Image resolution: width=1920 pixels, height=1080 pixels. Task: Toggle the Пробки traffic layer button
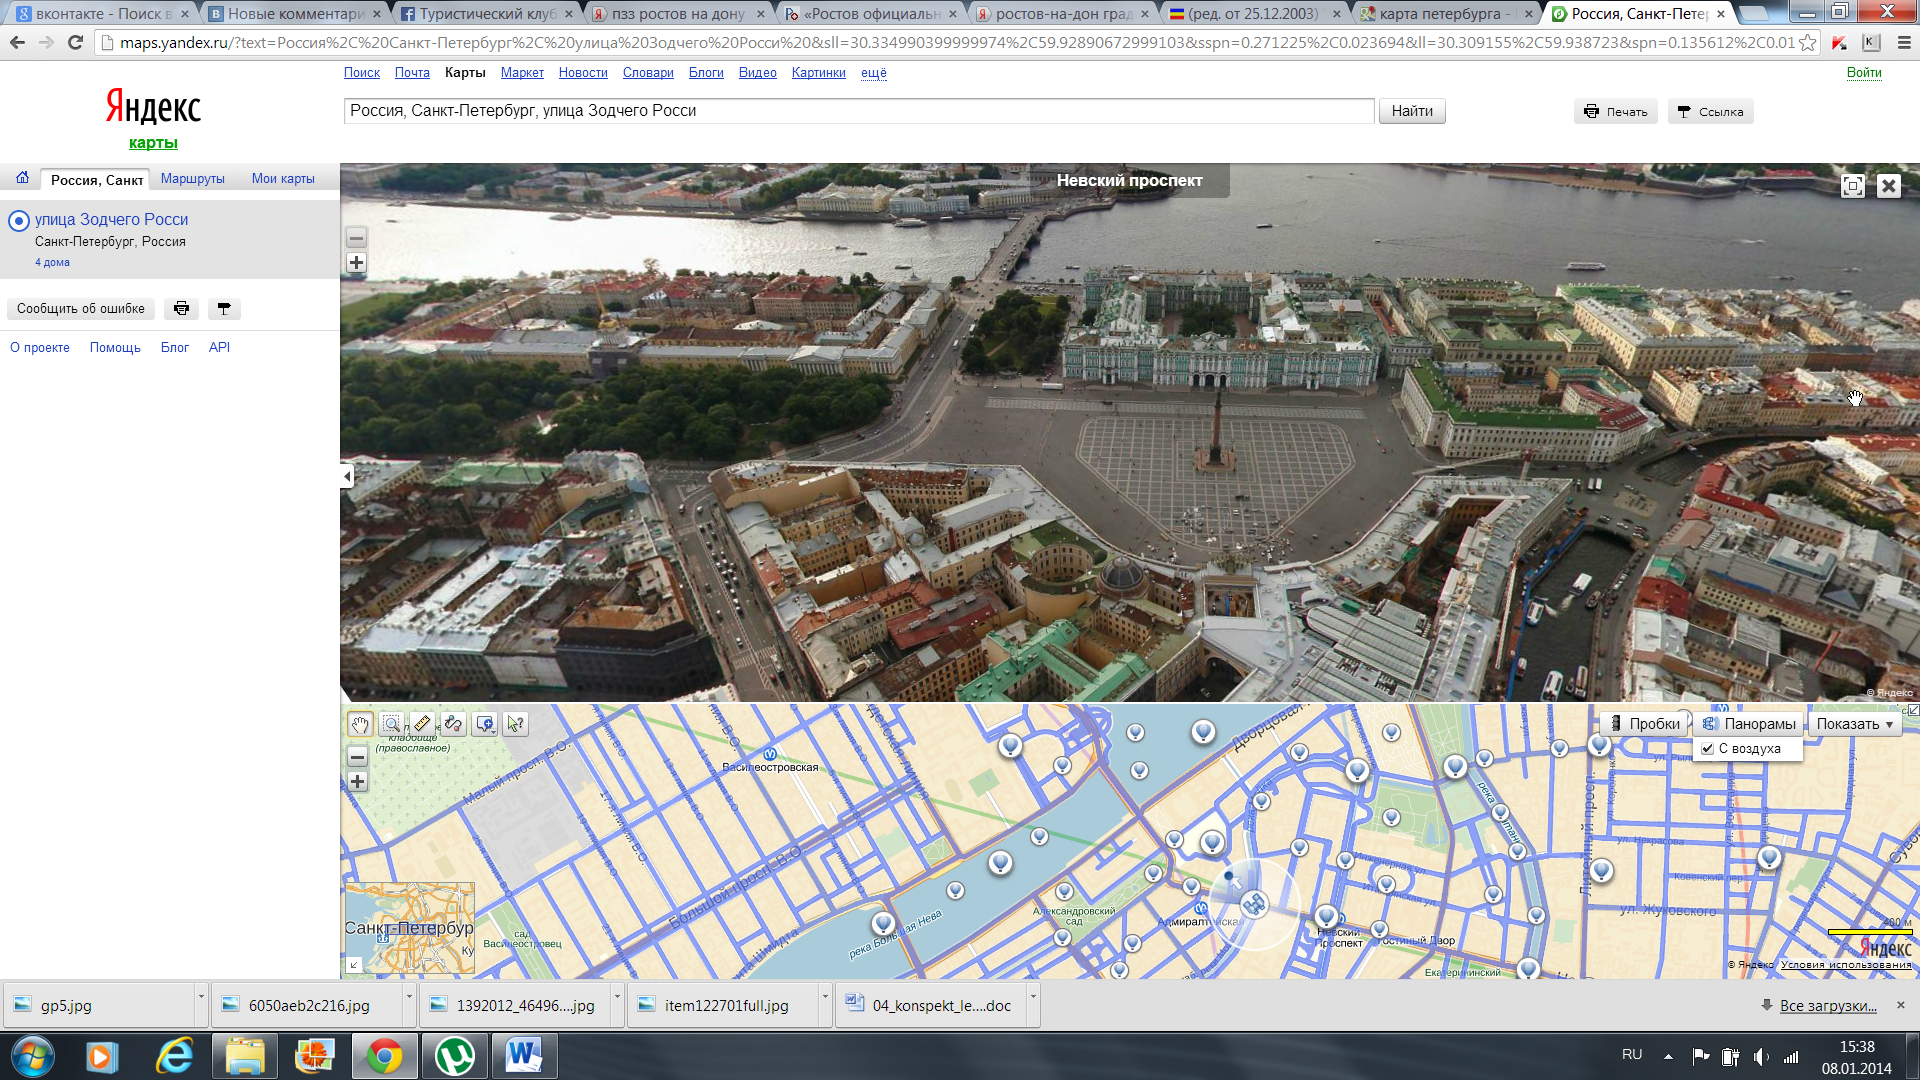1644,724
